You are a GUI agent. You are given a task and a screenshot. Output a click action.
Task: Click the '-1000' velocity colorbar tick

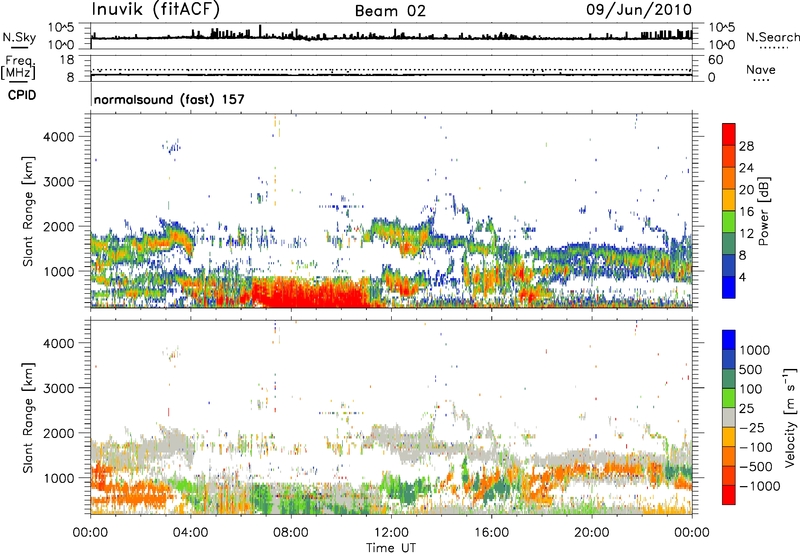[760, 486]
